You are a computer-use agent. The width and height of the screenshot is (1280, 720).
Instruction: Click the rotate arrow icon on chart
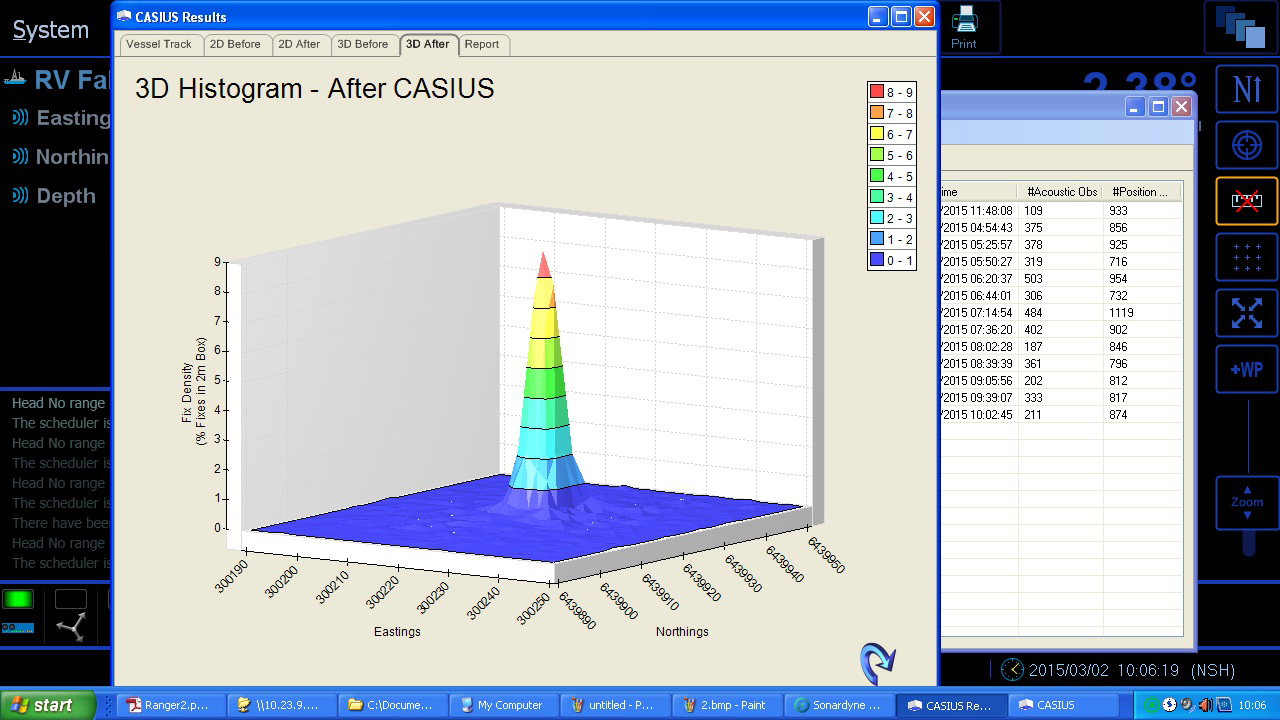pyautogui.click(x=877, y=662)
